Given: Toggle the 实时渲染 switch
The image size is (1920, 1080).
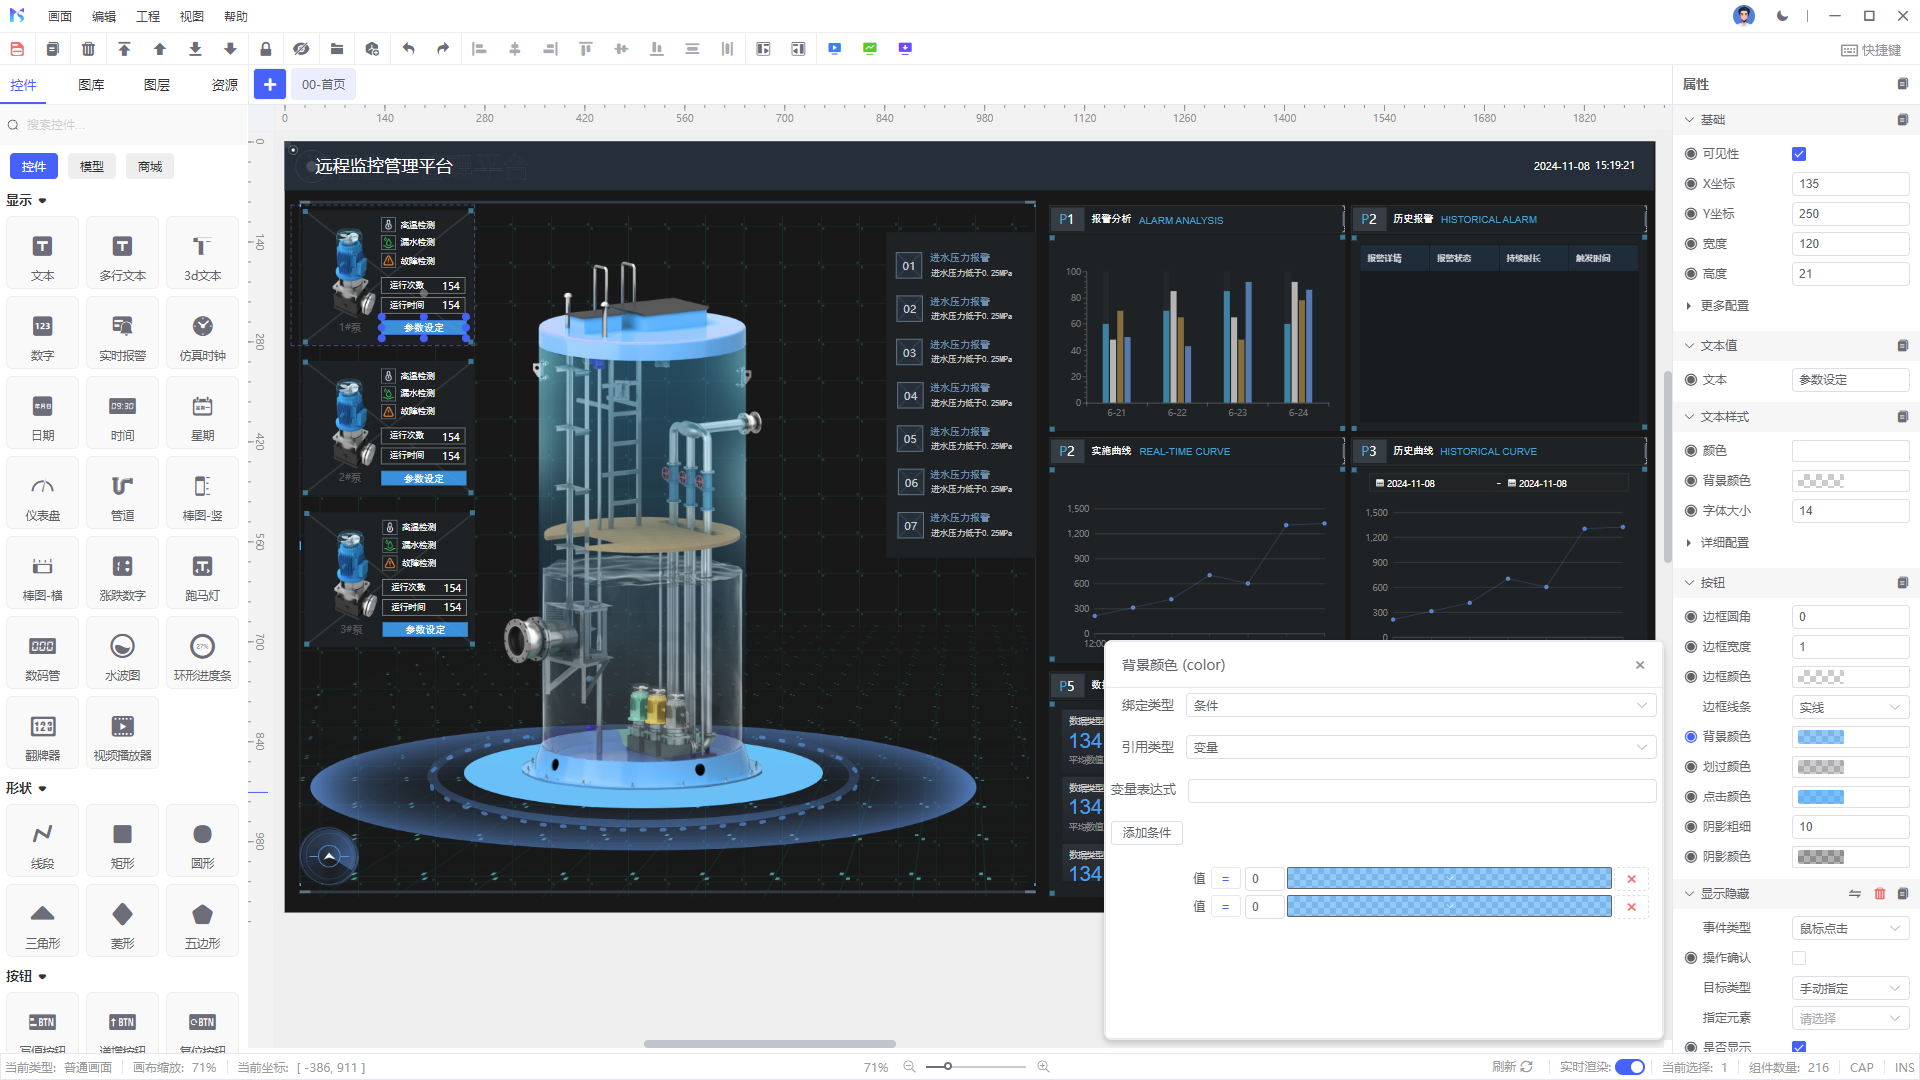Looking at the screenshot, I should coord(1630,1067).
